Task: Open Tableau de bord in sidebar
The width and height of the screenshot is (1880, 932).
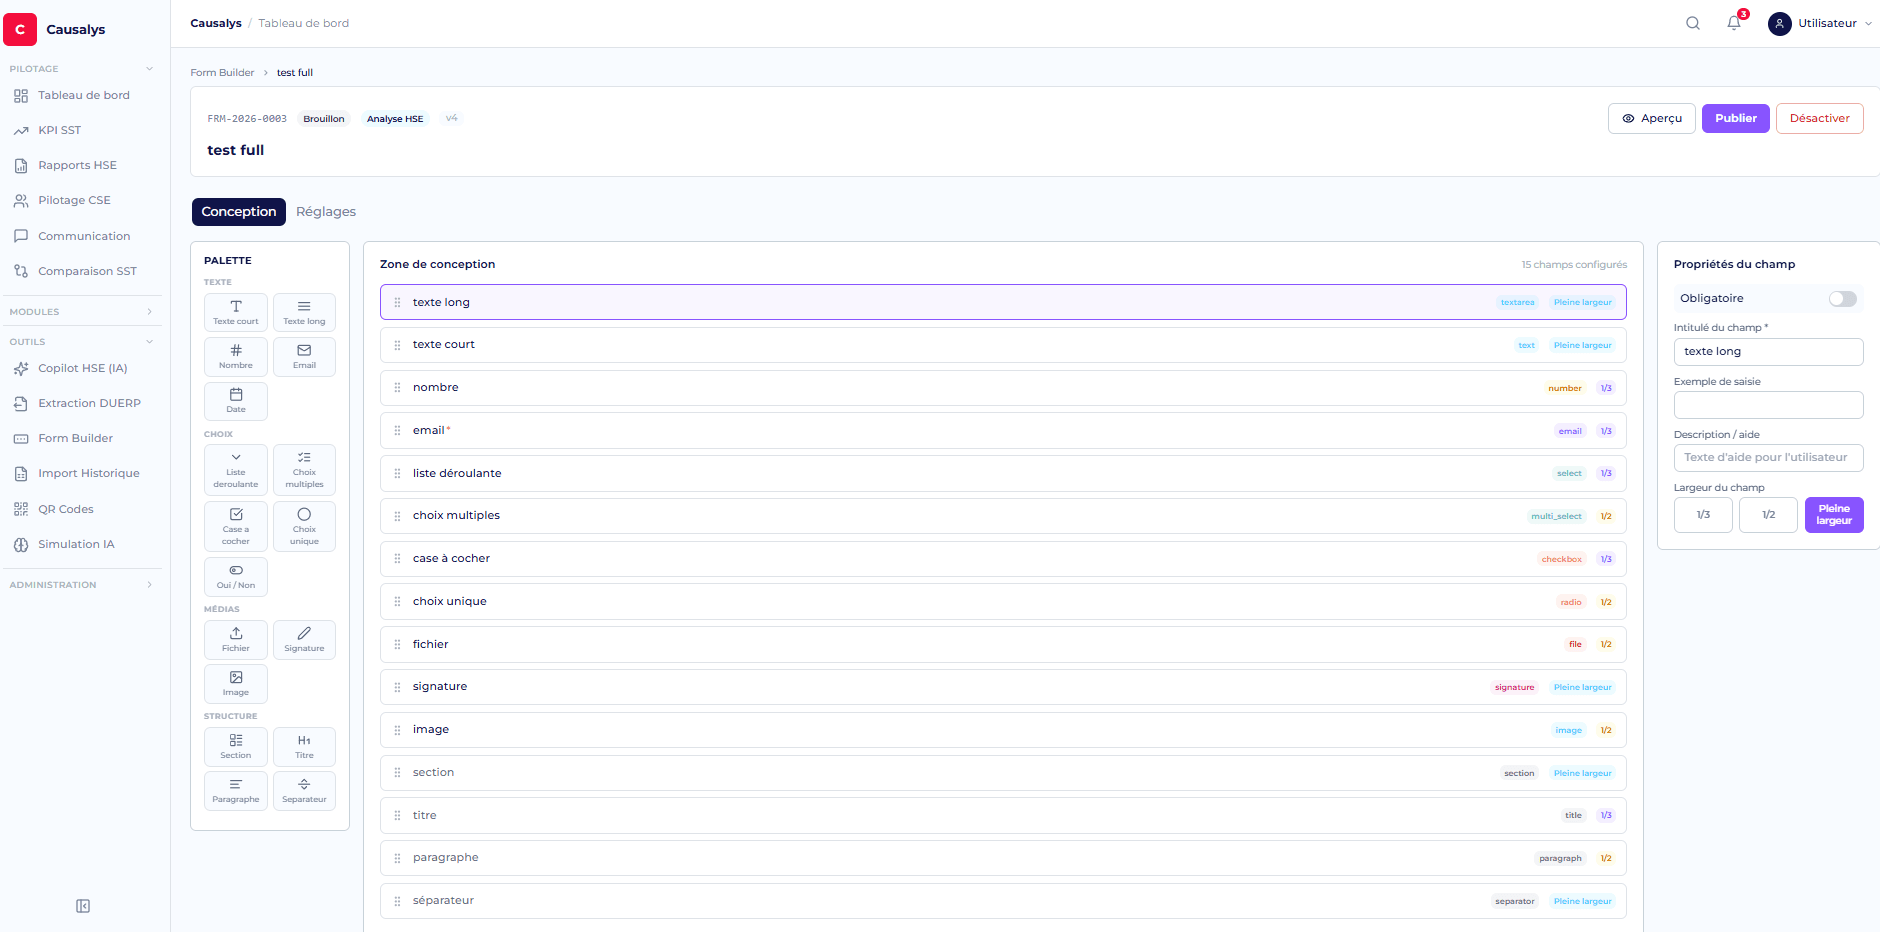Action: [x=83, y=96]
